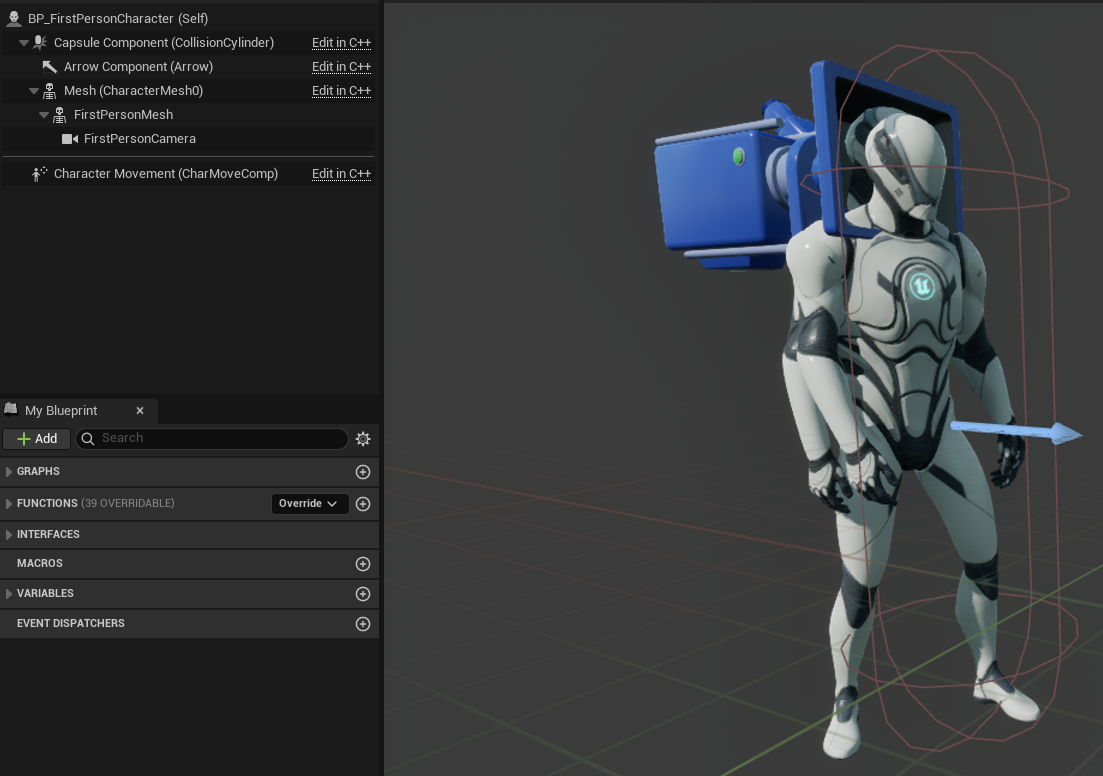
Task: Collapse the Capsule Component tree node
Action: point(24,43)
